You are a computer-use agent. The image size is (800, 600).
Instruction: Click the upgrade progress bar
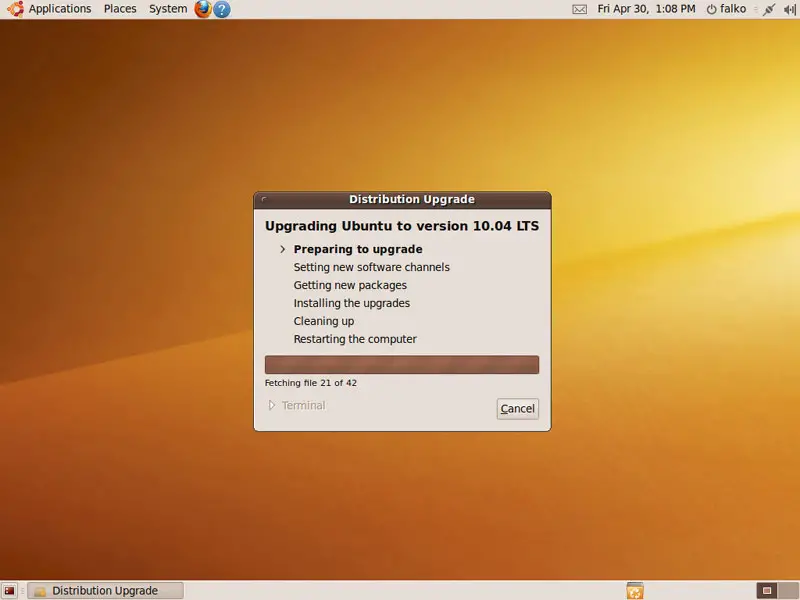pos(401,365)
